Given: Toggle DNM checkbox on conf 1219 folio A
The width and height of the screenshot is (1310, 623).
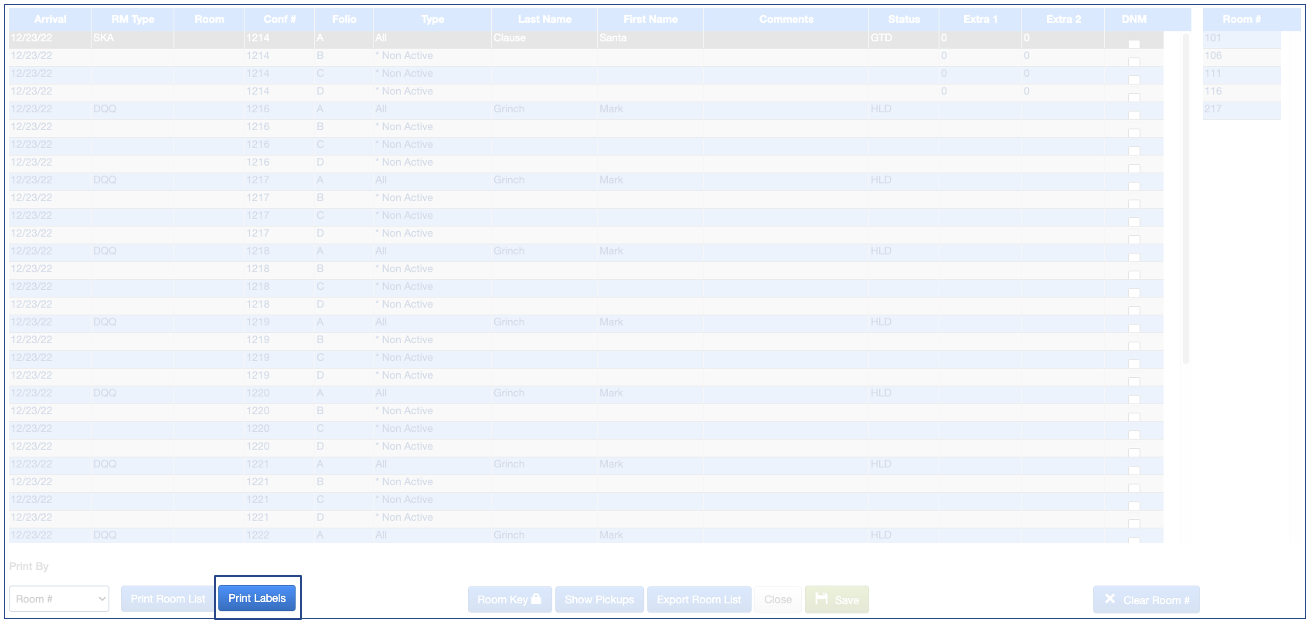Looking at the screenshot, I should pyautogui.click(x=1134, y=327).
